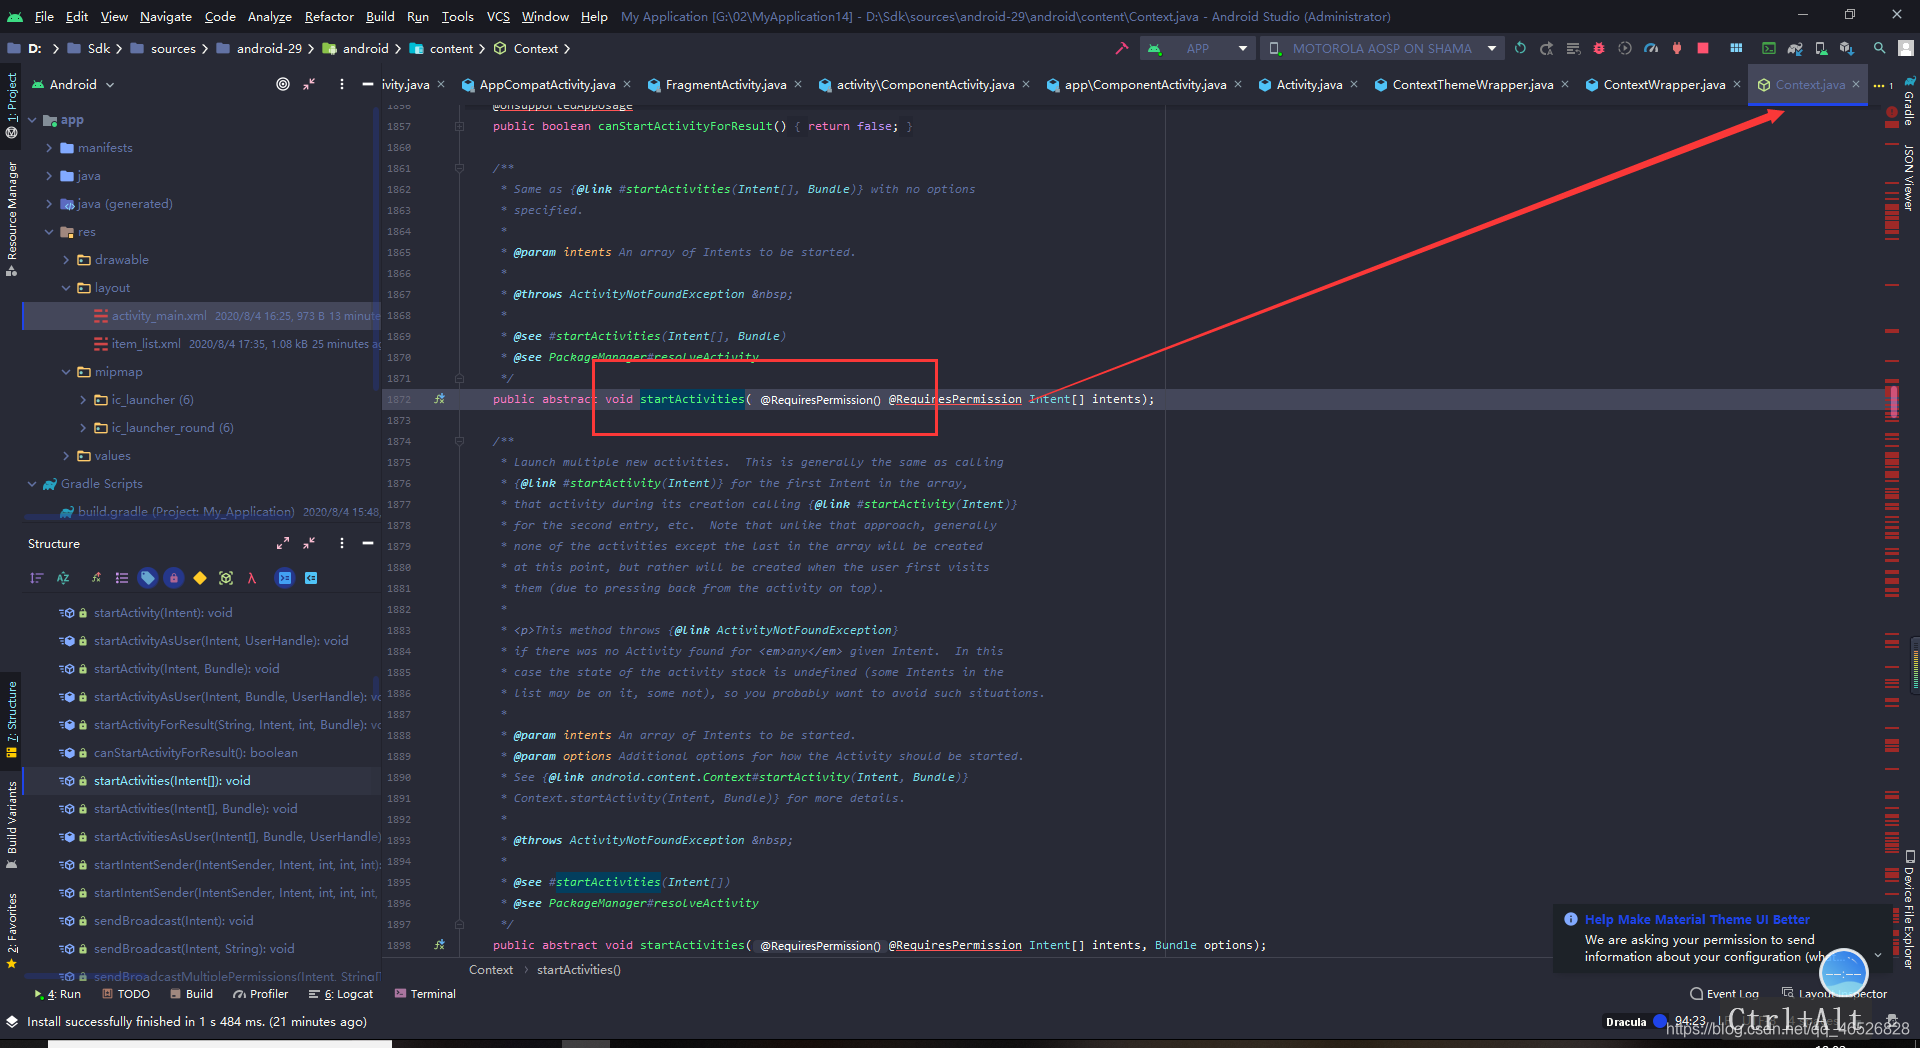Open the Android project view dropdown
This screenshot has width=1920, height=1048.
tap(73, 84)
